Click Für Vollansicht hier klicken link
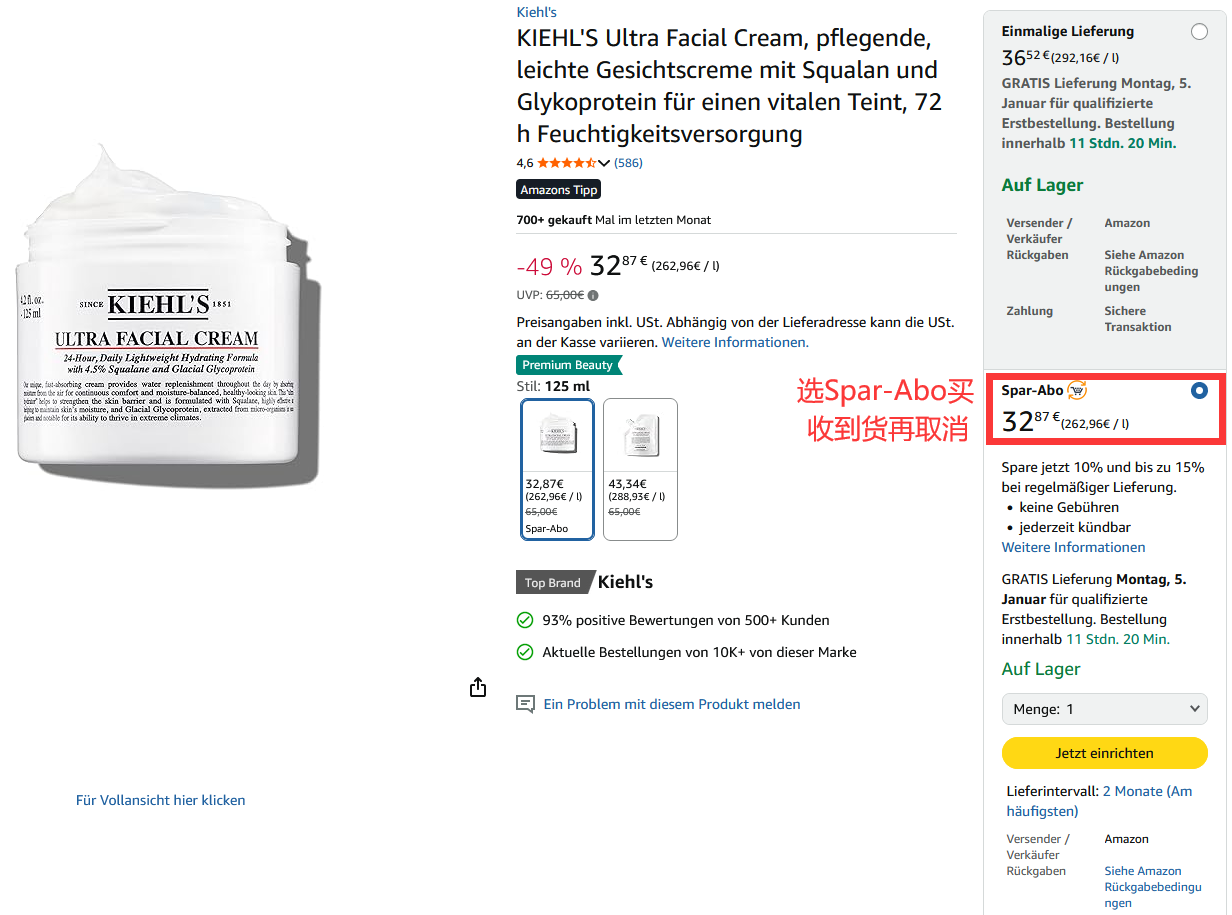The height and width of the screenshot is (915, 1232). tap(160, 800)
